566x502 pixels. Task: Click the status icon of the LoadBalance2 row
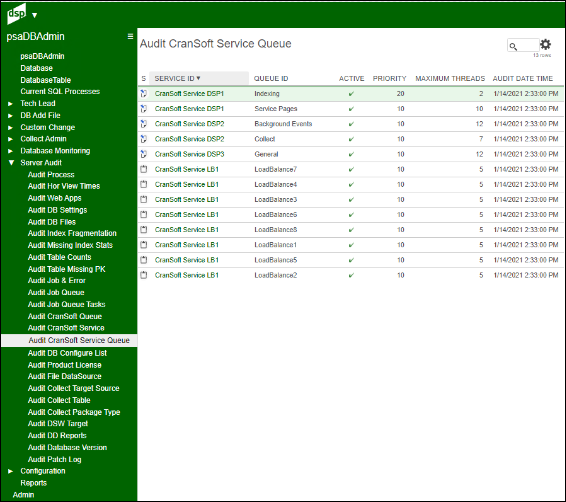point(144,275)
